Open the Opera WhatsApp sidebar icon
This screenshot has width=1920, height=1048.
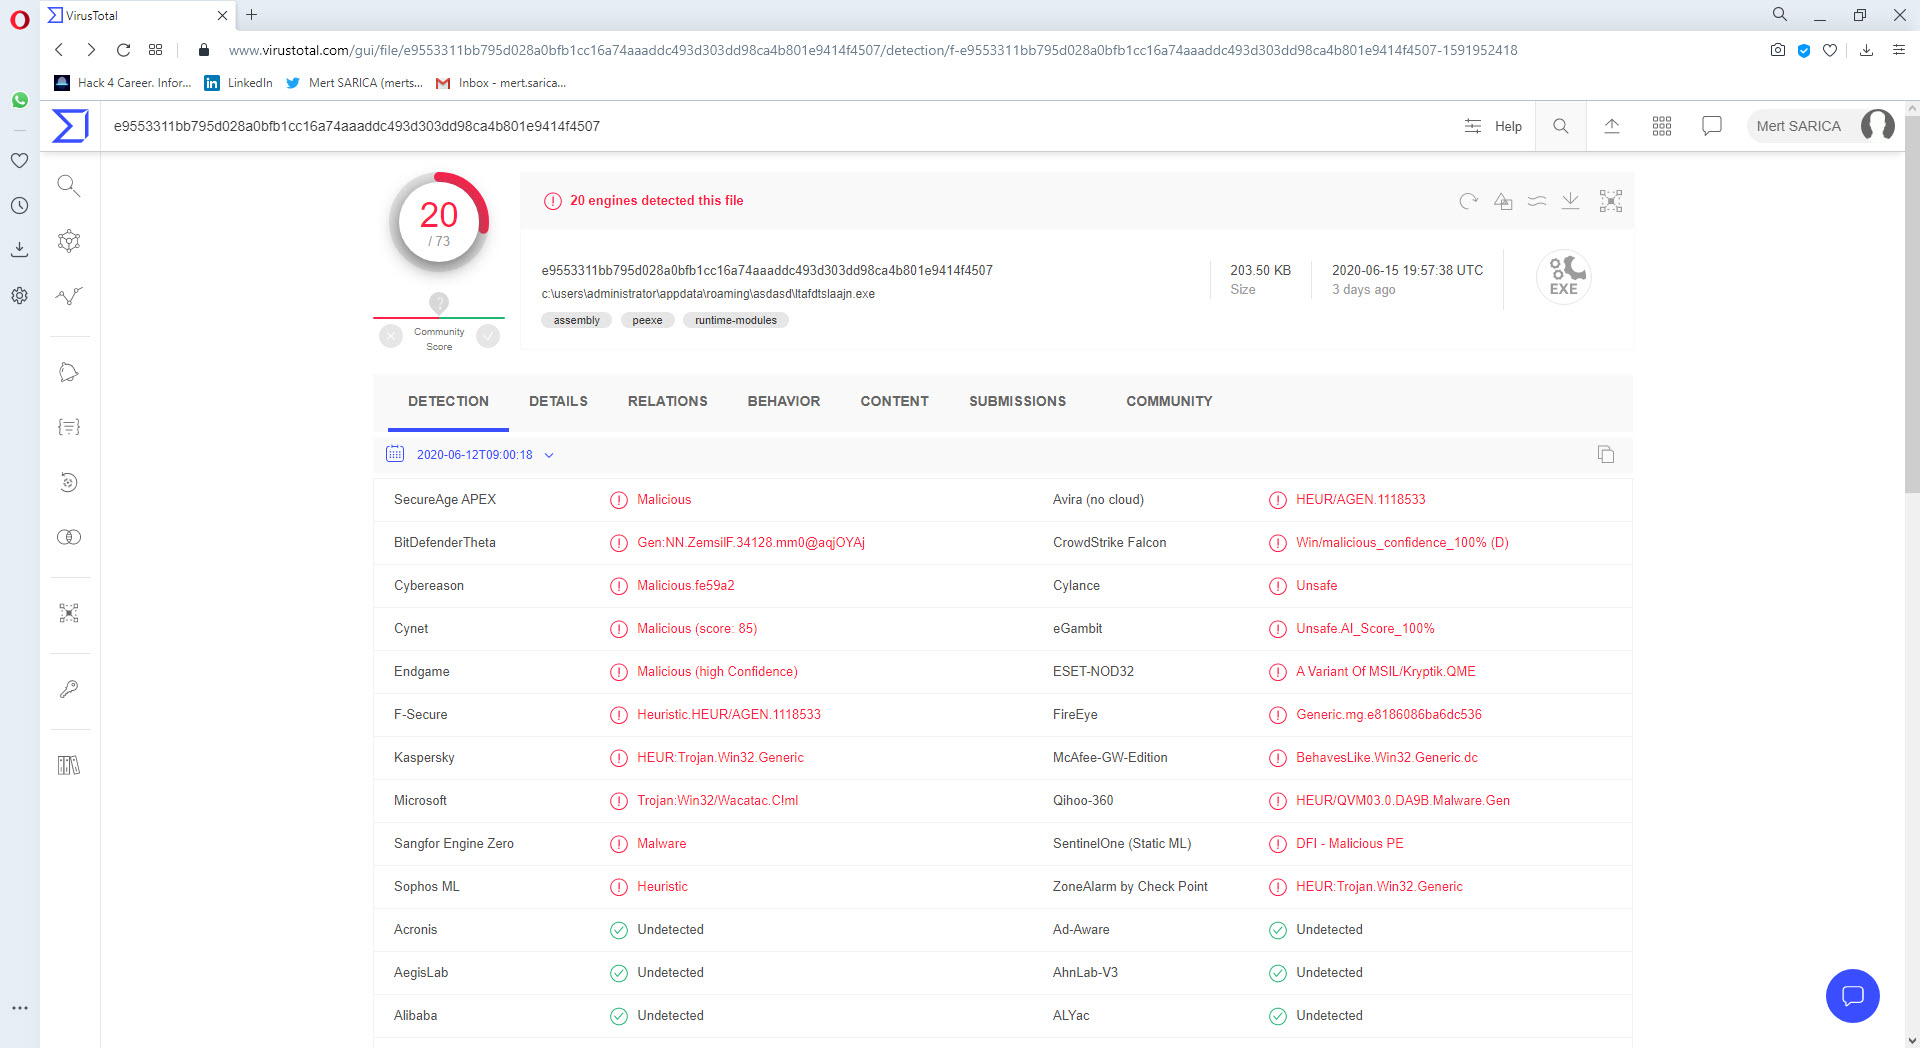pyautogui.click(x=19, y=100)
